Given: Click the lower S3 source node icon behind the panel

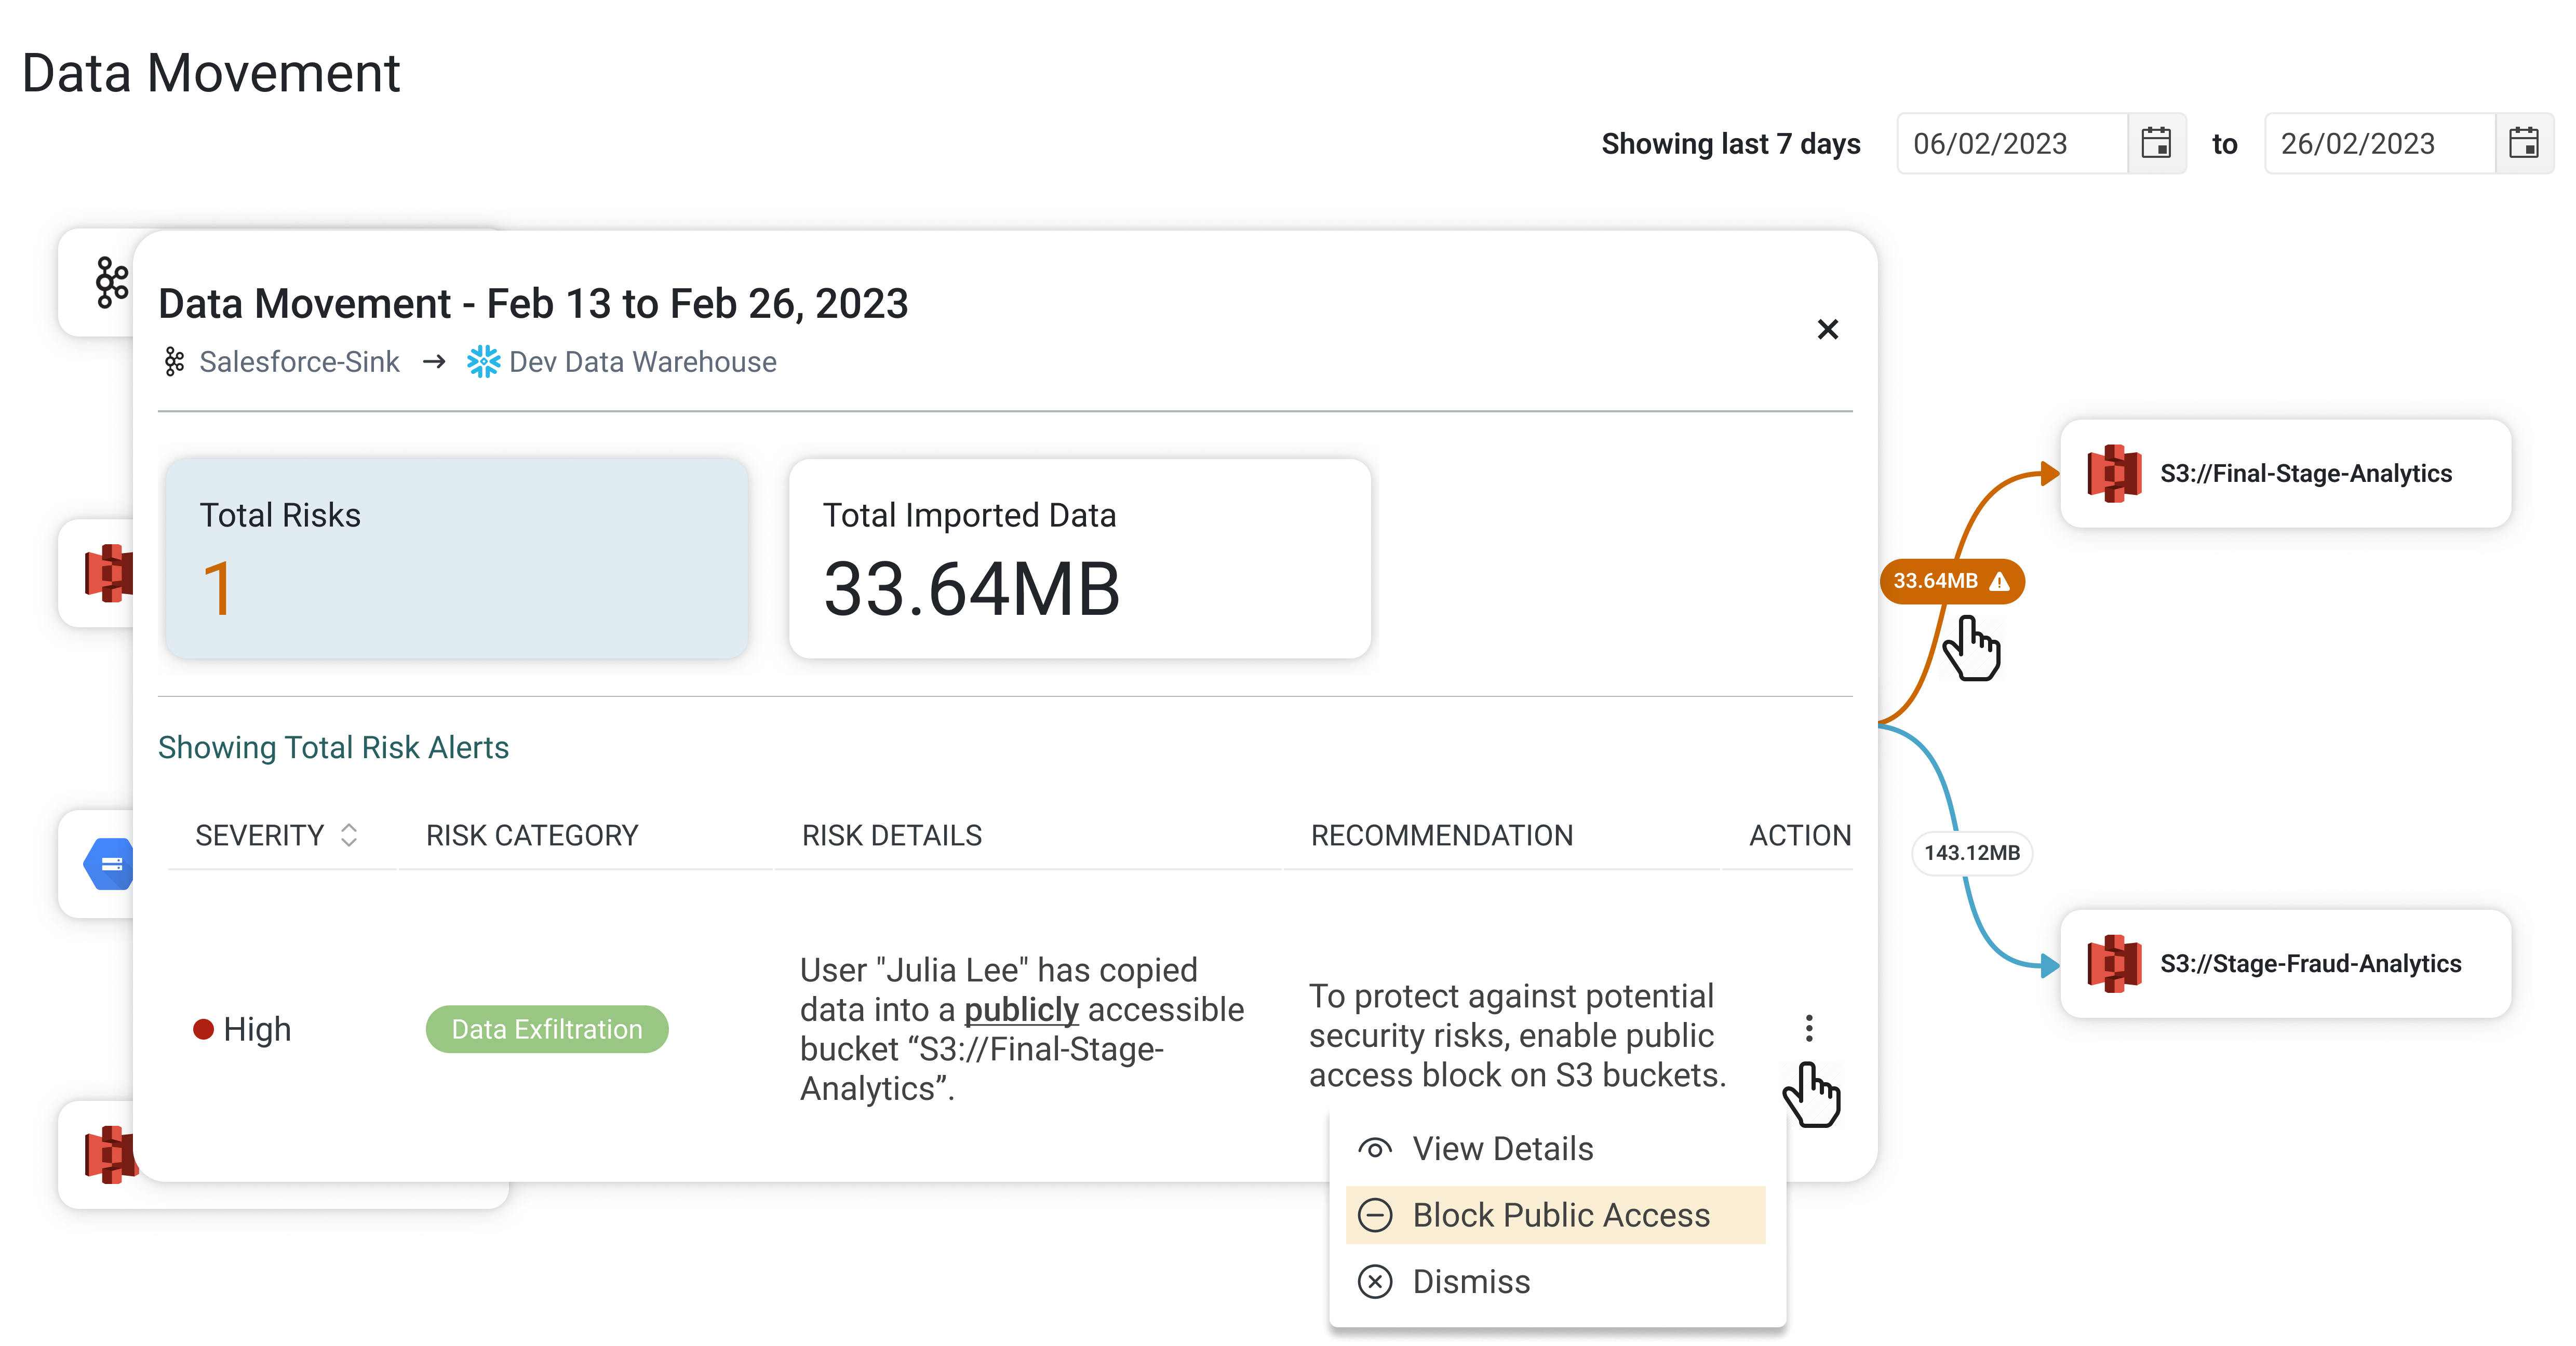Looking at the screenshot, I should point(110,1155).
